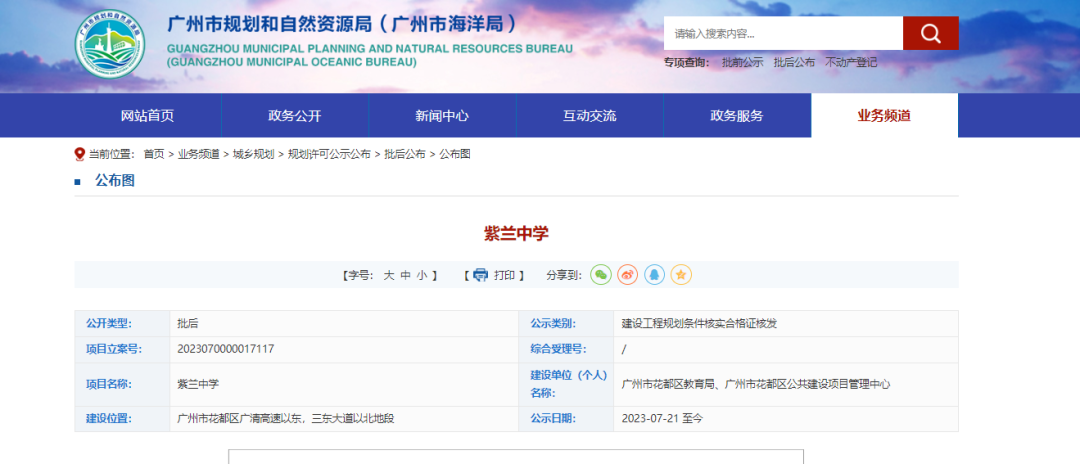Share page via red Weibo icon
This screenshot has width=1080, height=464.
[x=628, y=275]
